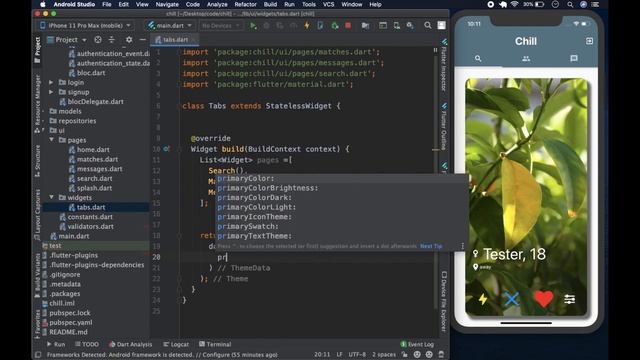
Task: Open the Event Log
Action: click(x=417, y=344)
